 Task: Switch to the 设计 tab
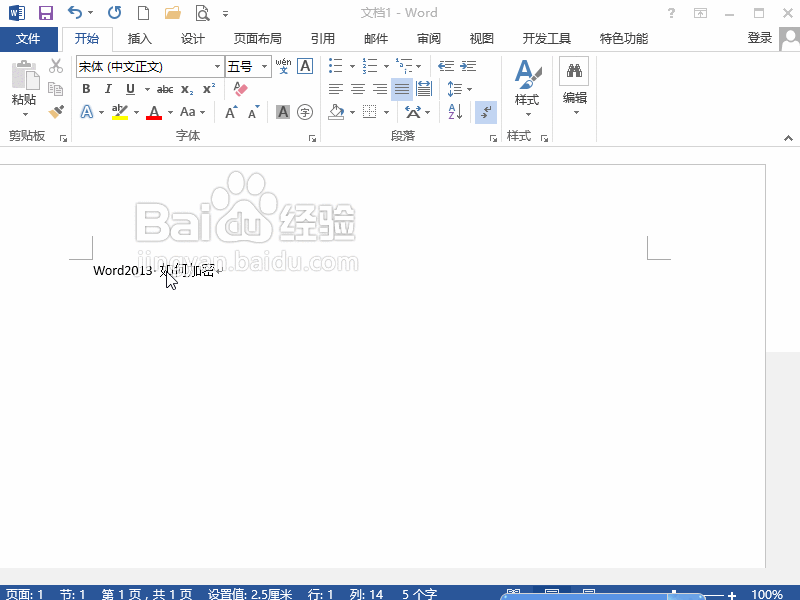192,39
